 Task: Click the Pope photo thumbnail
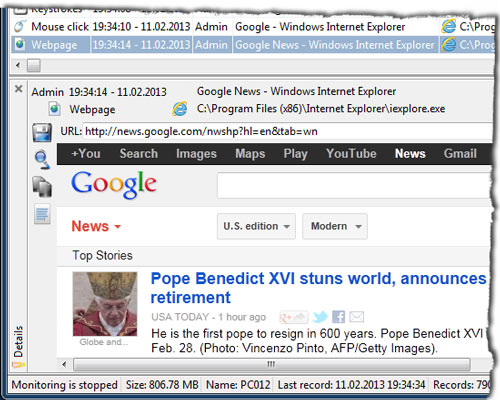(x=105, y=304)
